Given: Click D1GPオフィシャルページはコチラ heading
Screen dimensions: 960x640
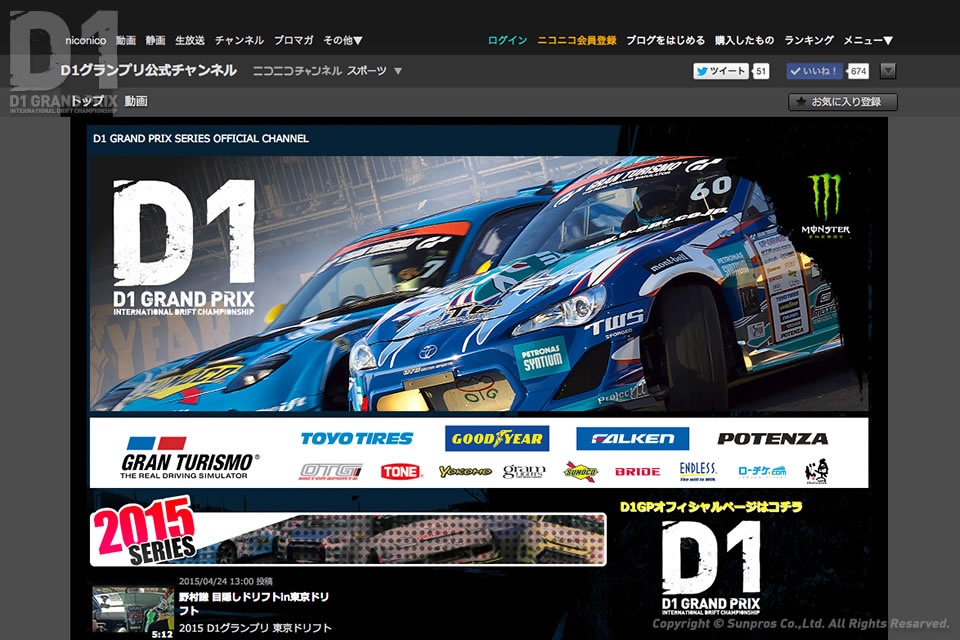Looking at the screenshot, I should 711,507.
